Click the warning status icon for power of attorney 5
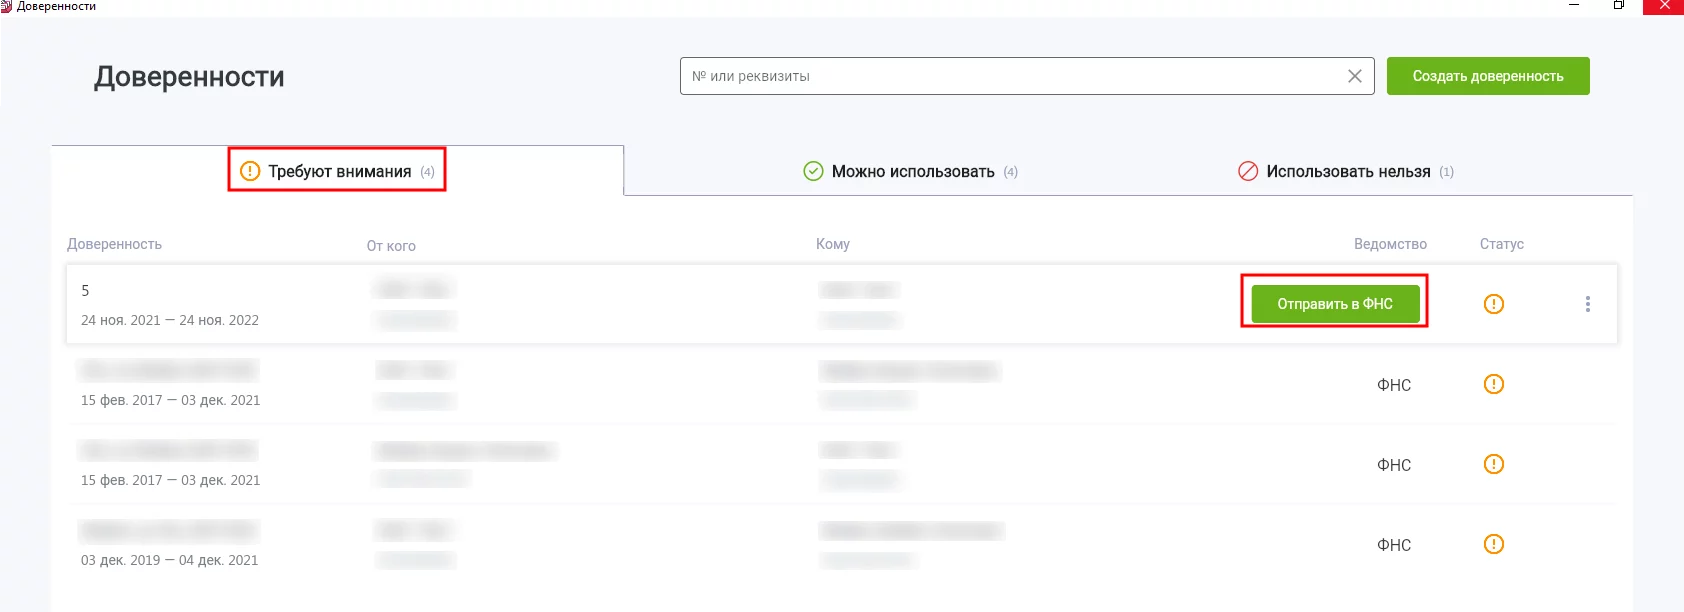The height and width of the screenshot is (612, 1684). [1493, 304]
